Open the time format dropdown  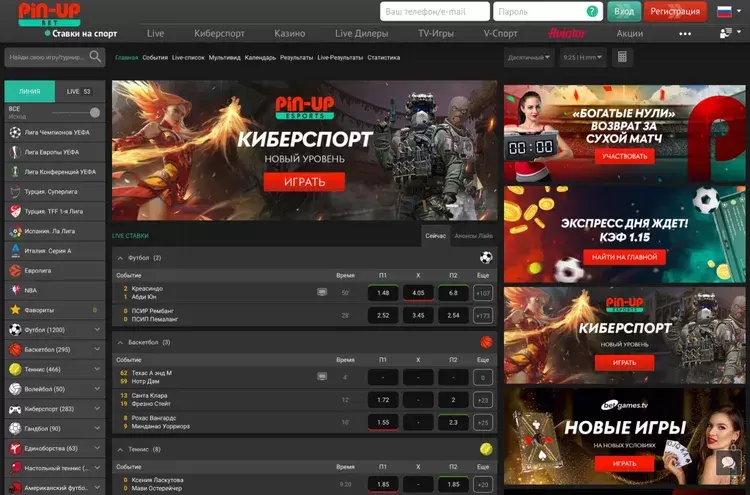tap(583, 57)
